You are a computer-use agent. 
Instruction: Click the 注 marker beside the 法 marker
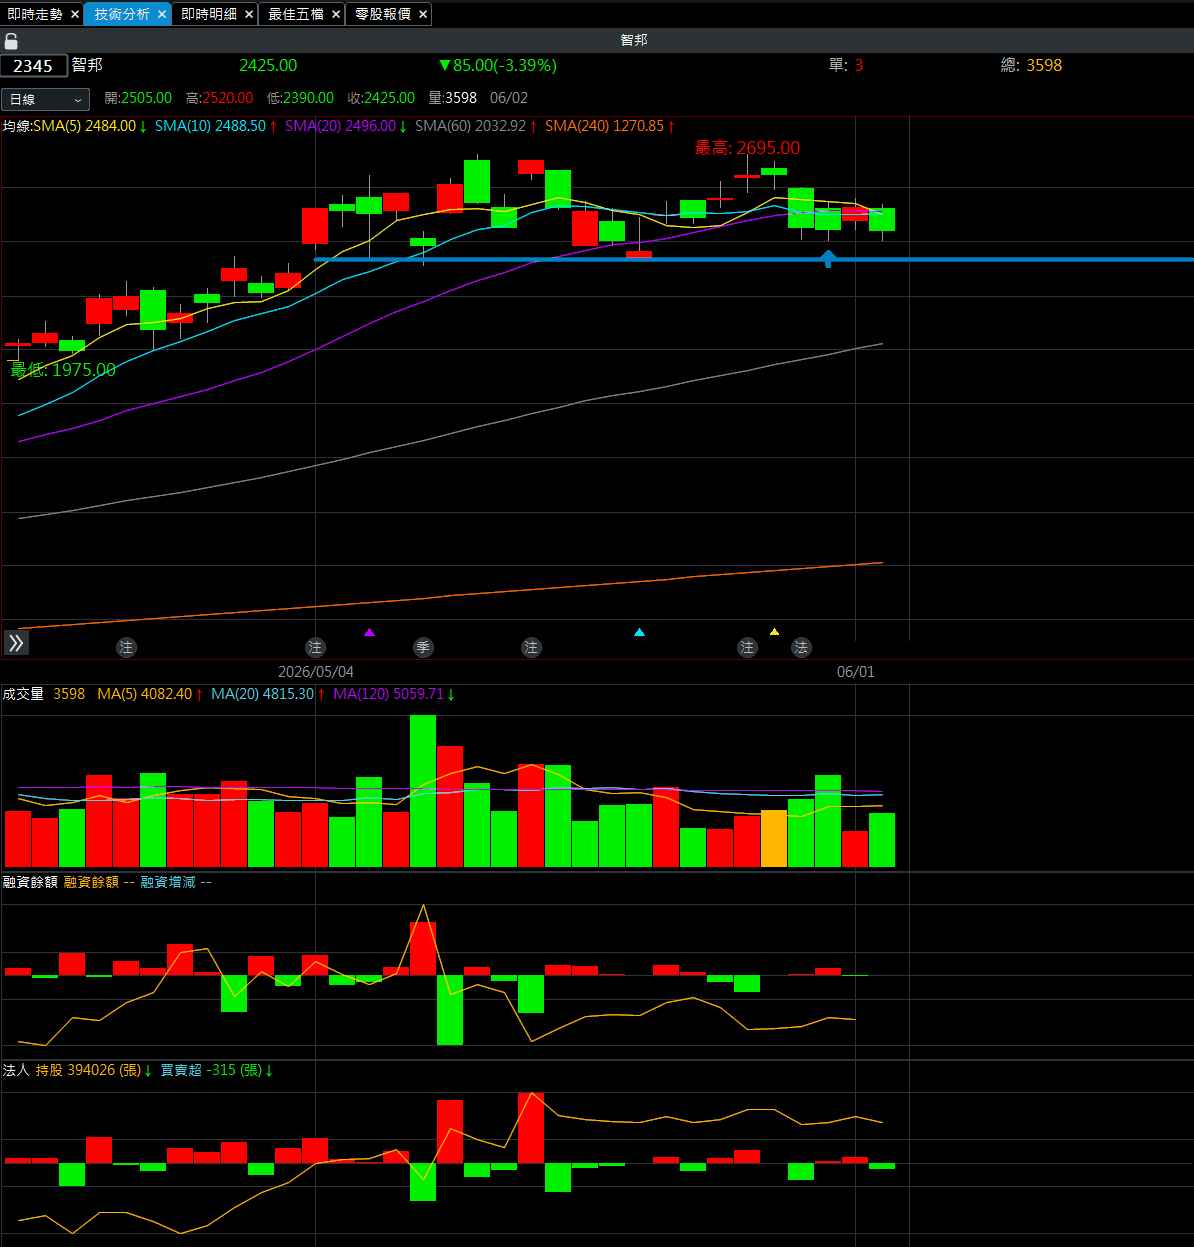(747, 647)
